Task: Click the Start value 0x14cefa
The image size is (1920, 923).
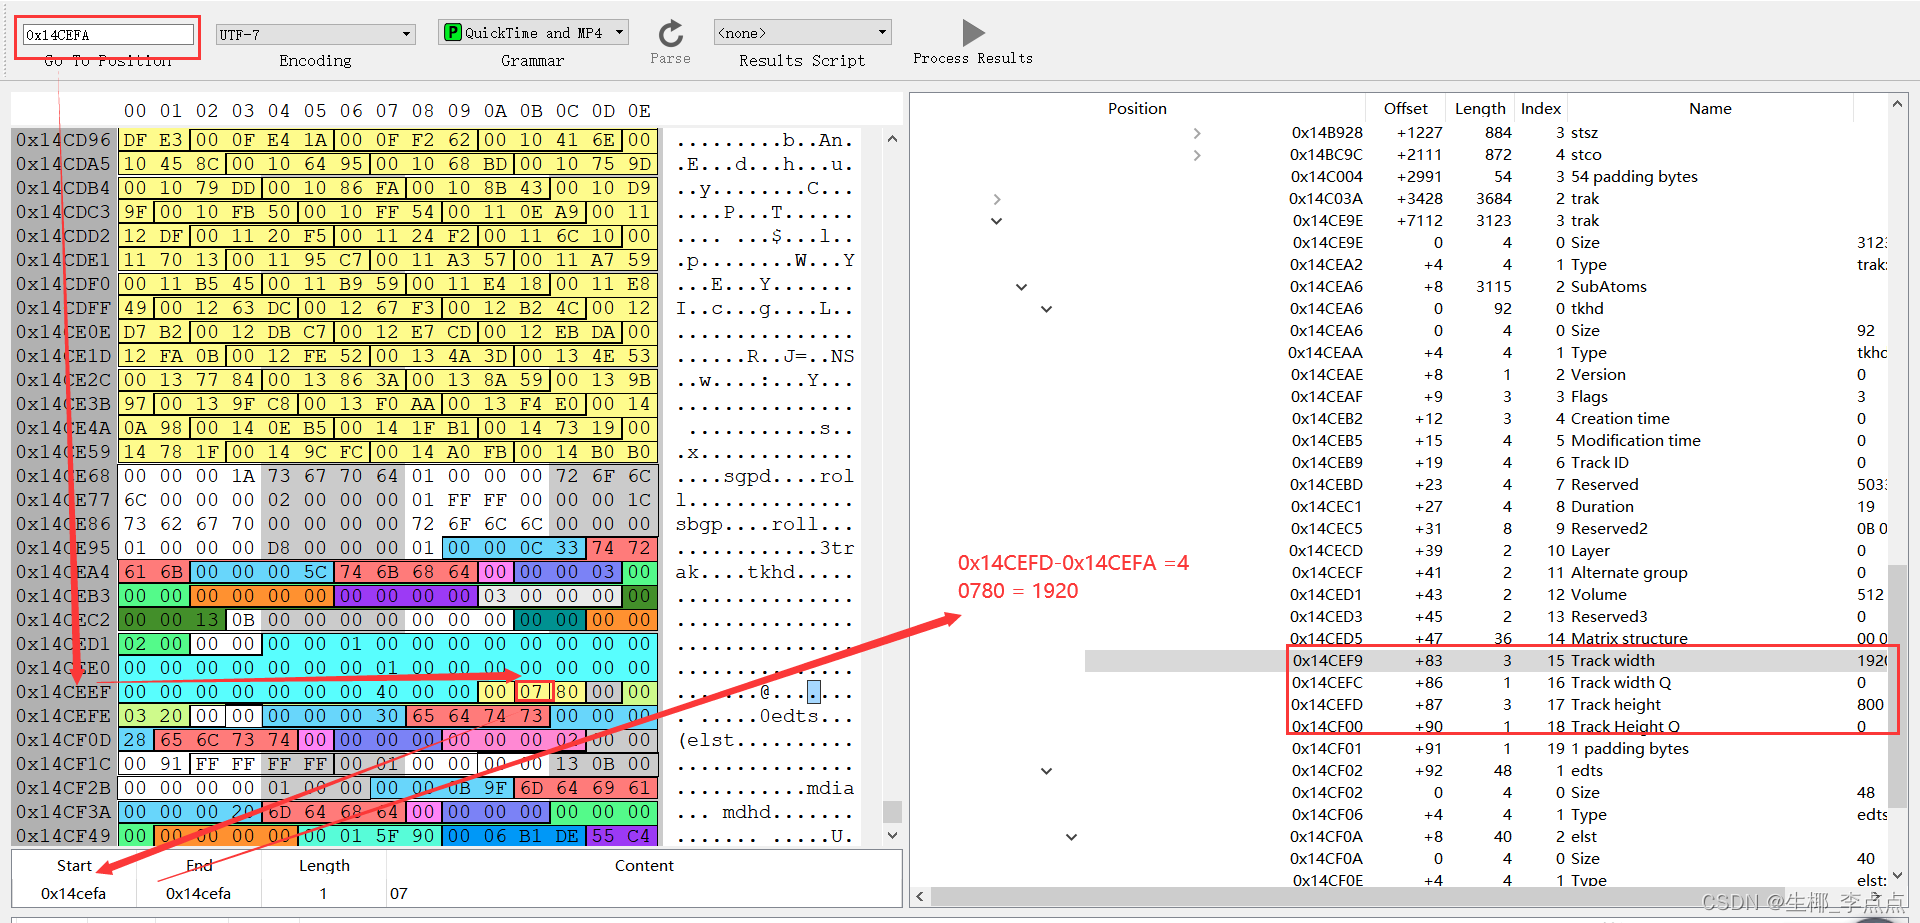Action: (73, 893)
